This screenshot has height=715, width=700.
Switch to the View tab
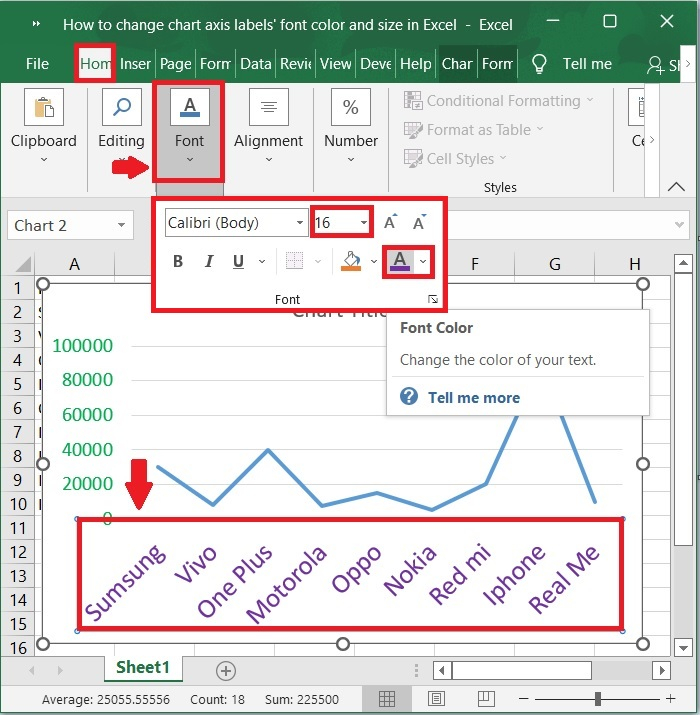[x=336, y=63]
